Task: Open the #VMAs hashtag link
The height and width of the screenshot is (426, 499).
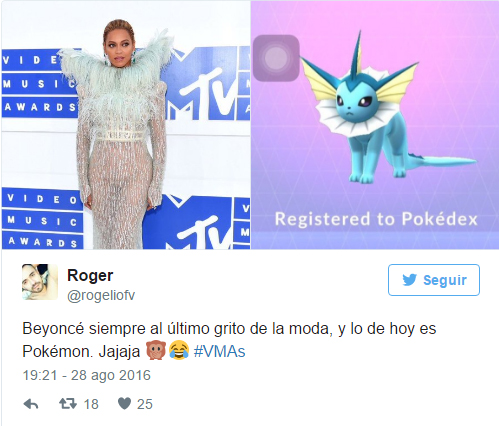Action: tap(219, 351)
